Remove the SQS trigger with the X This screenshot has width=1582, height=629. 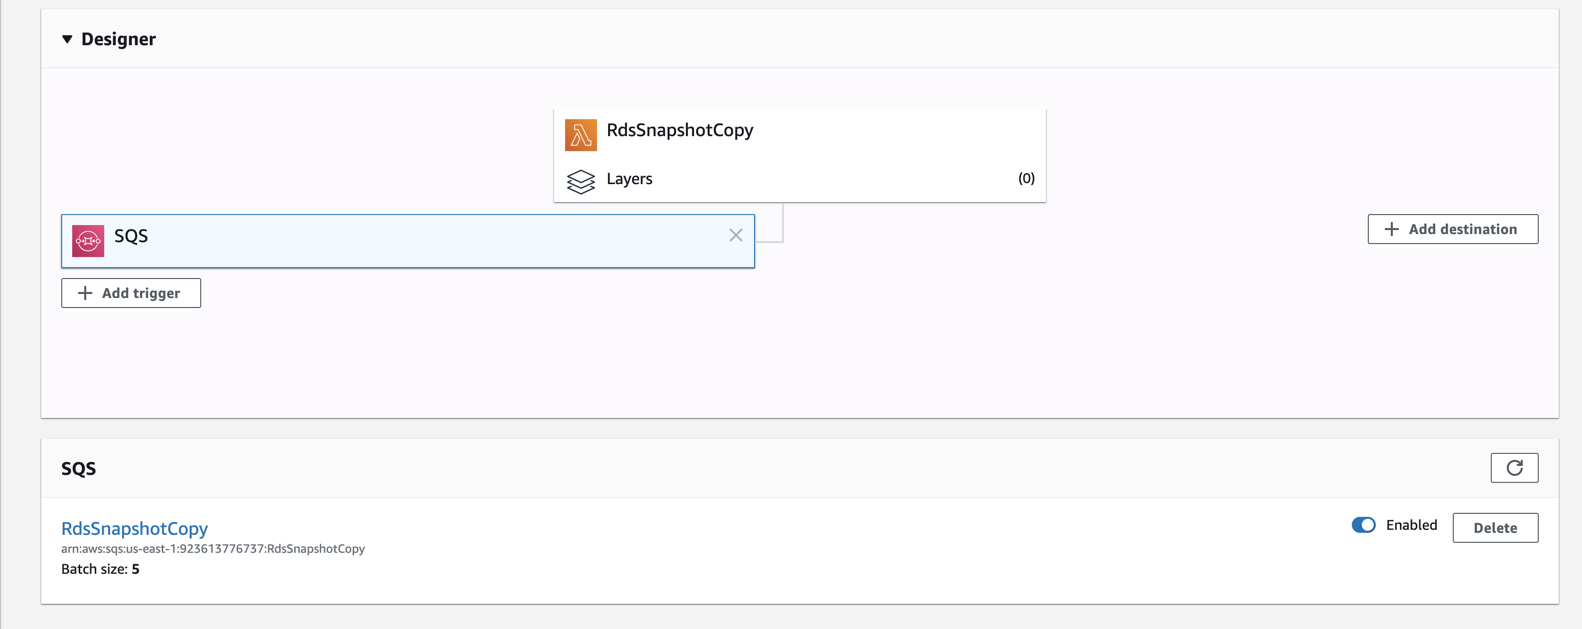pos(735,236)
